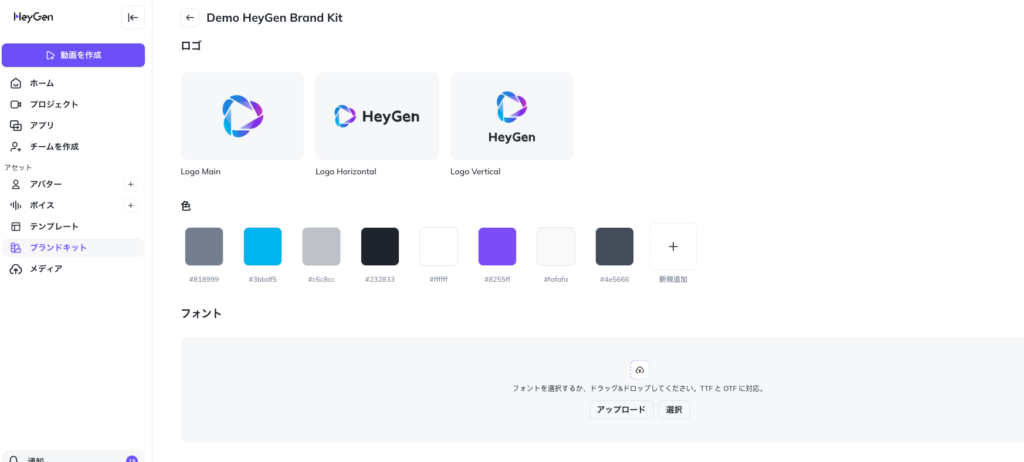Click the Logo Main label

point(200,172)
